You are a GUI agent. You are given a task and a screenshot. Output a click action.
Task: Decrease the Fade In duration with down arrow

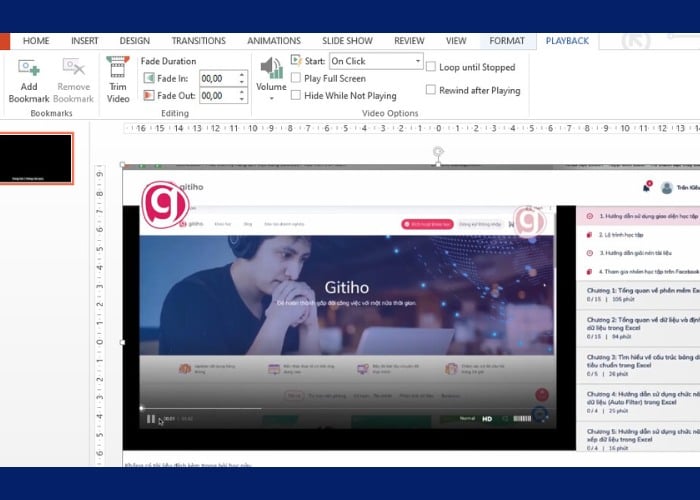tap(242, 82)
